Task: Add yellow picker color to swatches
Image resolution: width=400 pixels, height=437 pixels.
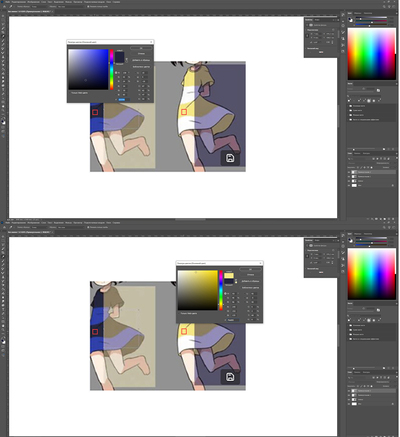Action: click(250, 281)
